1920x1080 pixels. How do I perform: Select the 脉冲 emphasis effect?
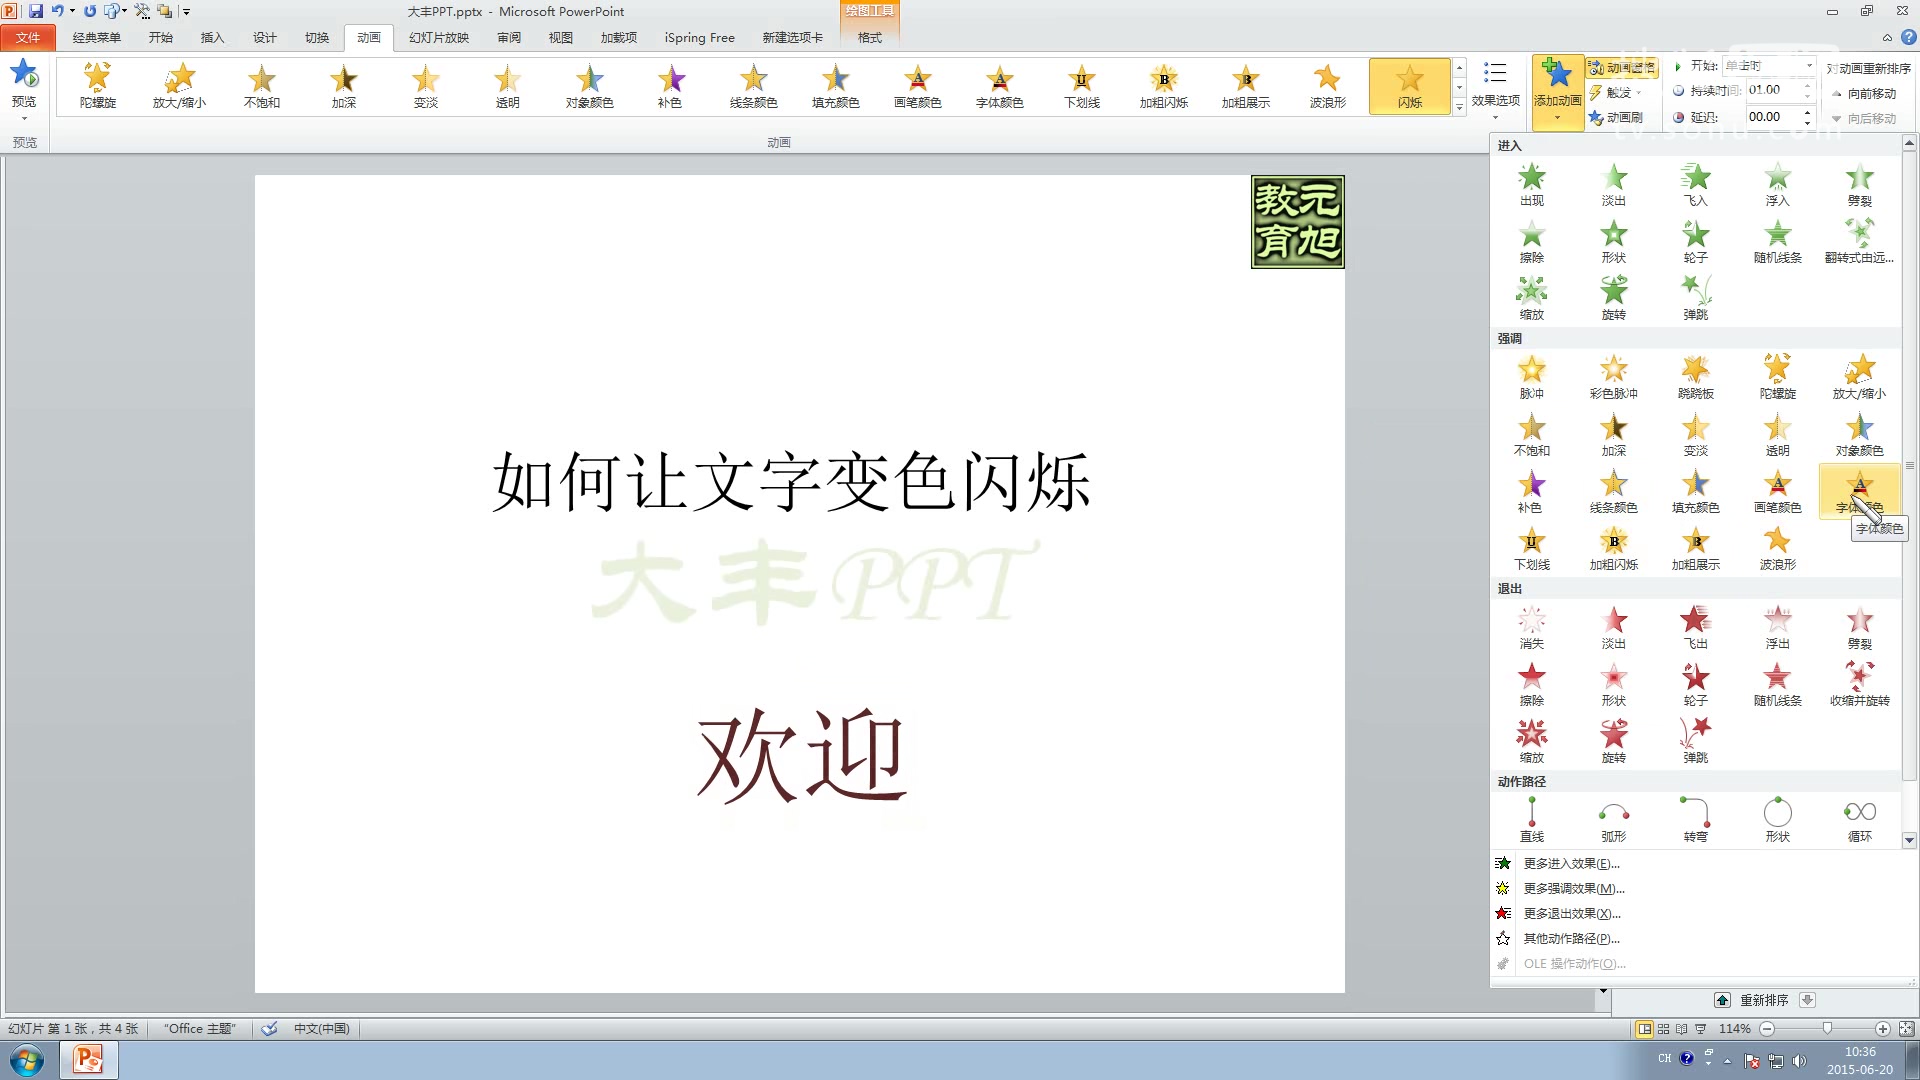[1532, 375]
